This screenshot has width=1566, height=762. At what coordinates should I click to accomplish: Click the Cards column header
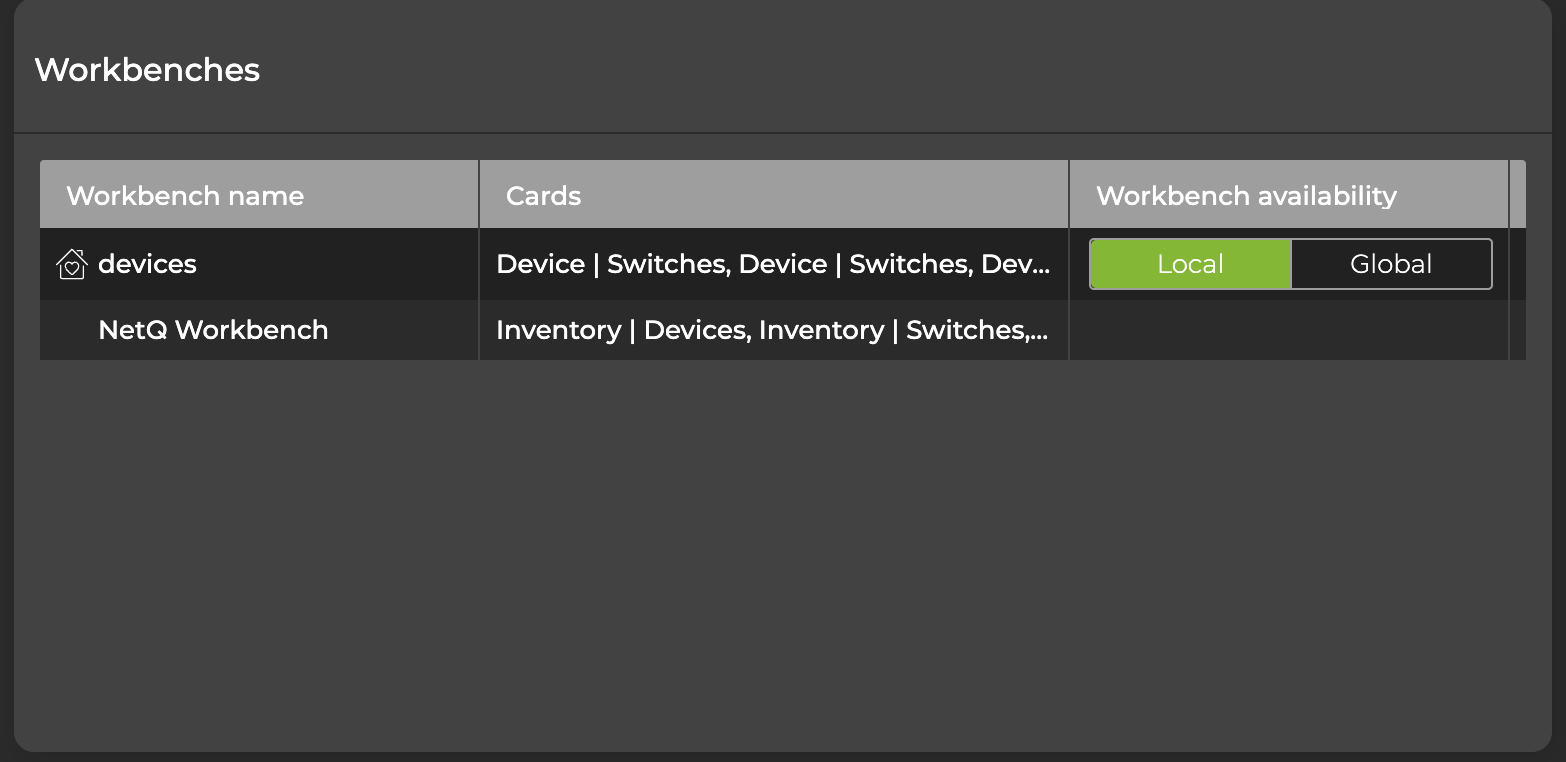pos(543,195)
